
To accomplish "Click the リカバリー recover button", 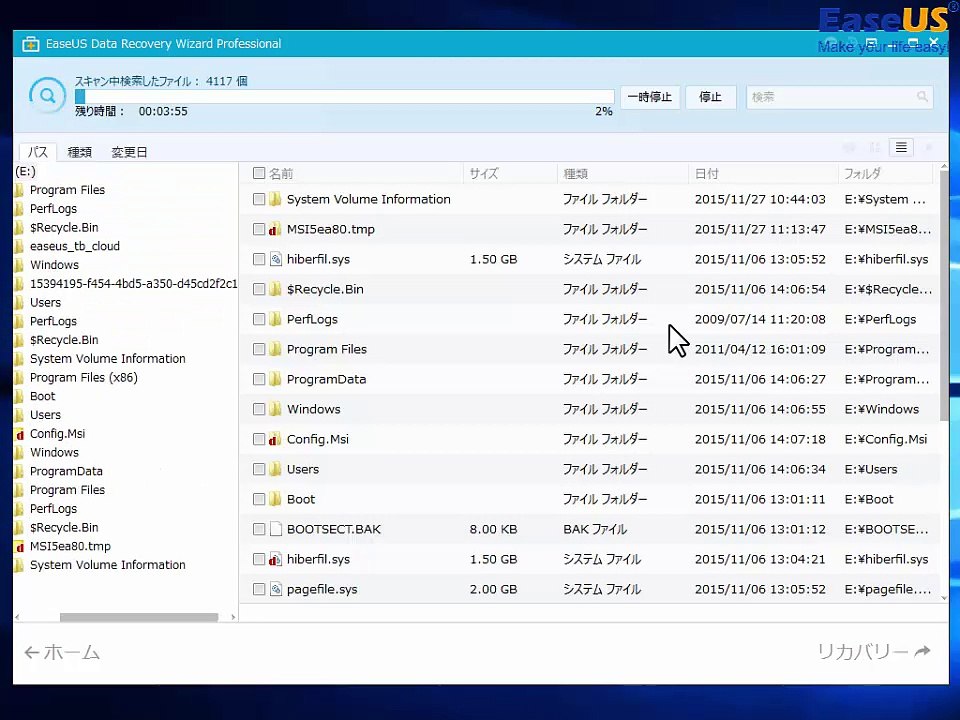I will click(x=874, y=652).
